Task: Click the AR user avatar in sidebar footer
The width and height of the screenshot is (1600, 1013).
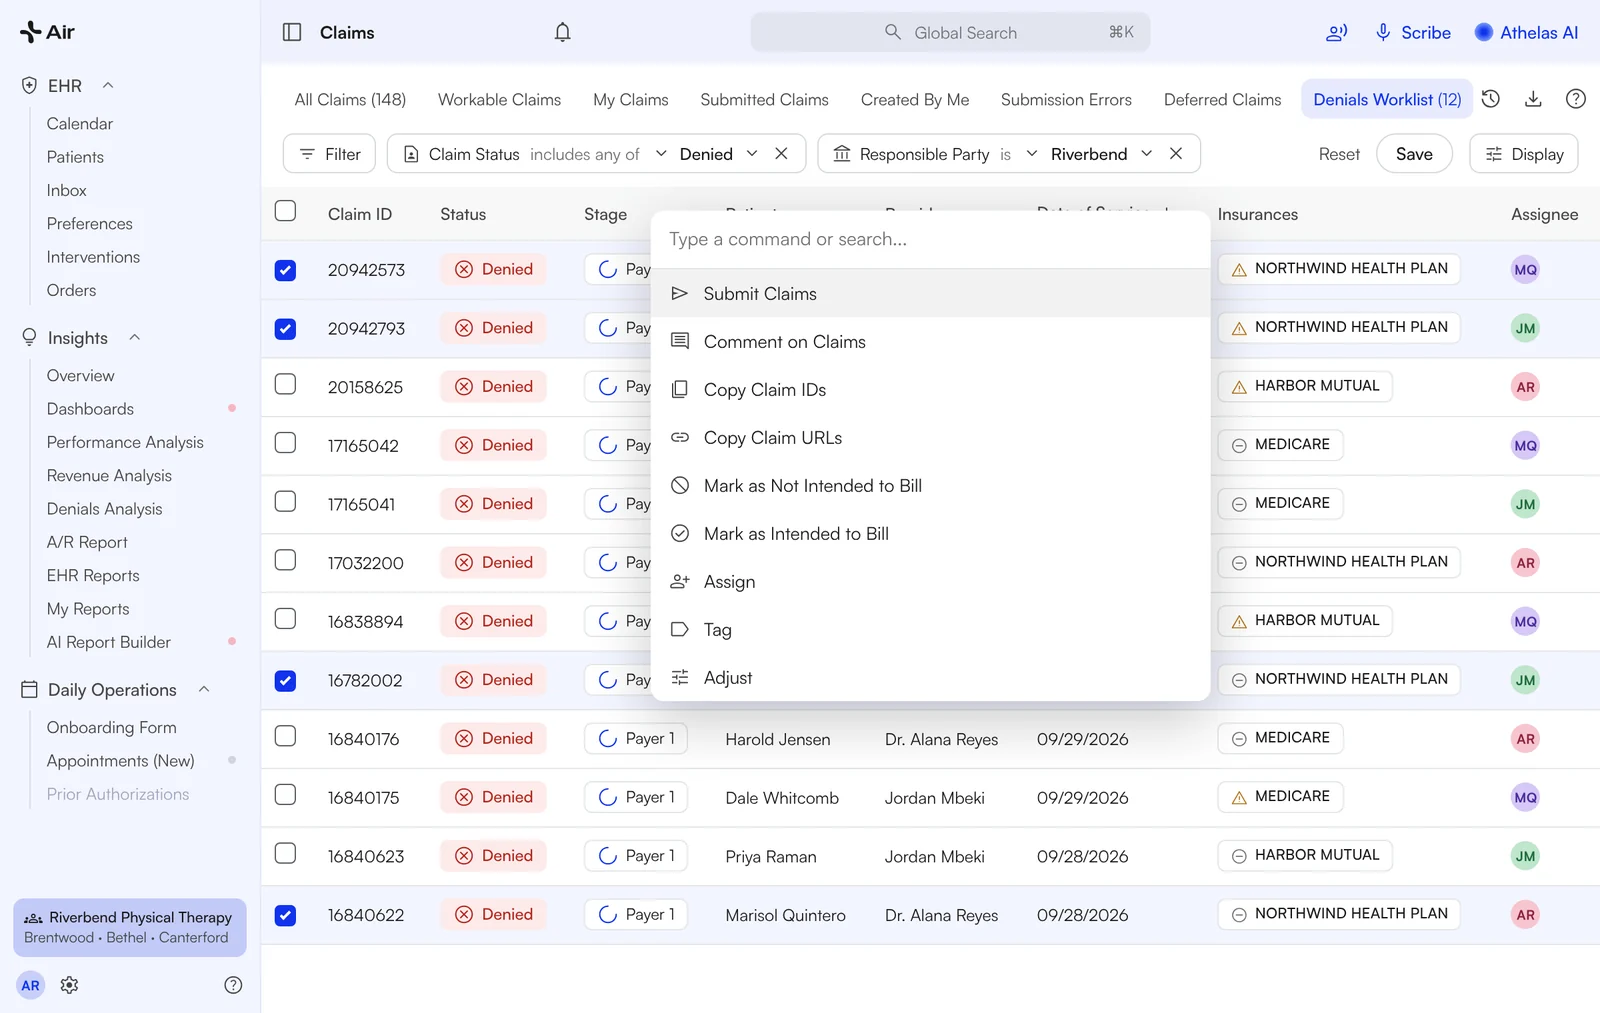Action: tap(31, 985)
